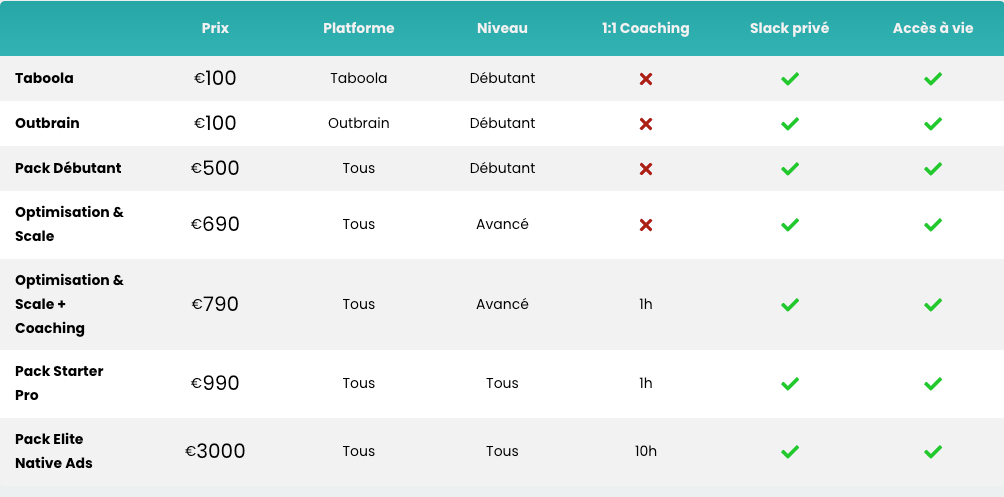
Task: Click red cross in Optimisation & Scale row
Action: click(645, 225)
